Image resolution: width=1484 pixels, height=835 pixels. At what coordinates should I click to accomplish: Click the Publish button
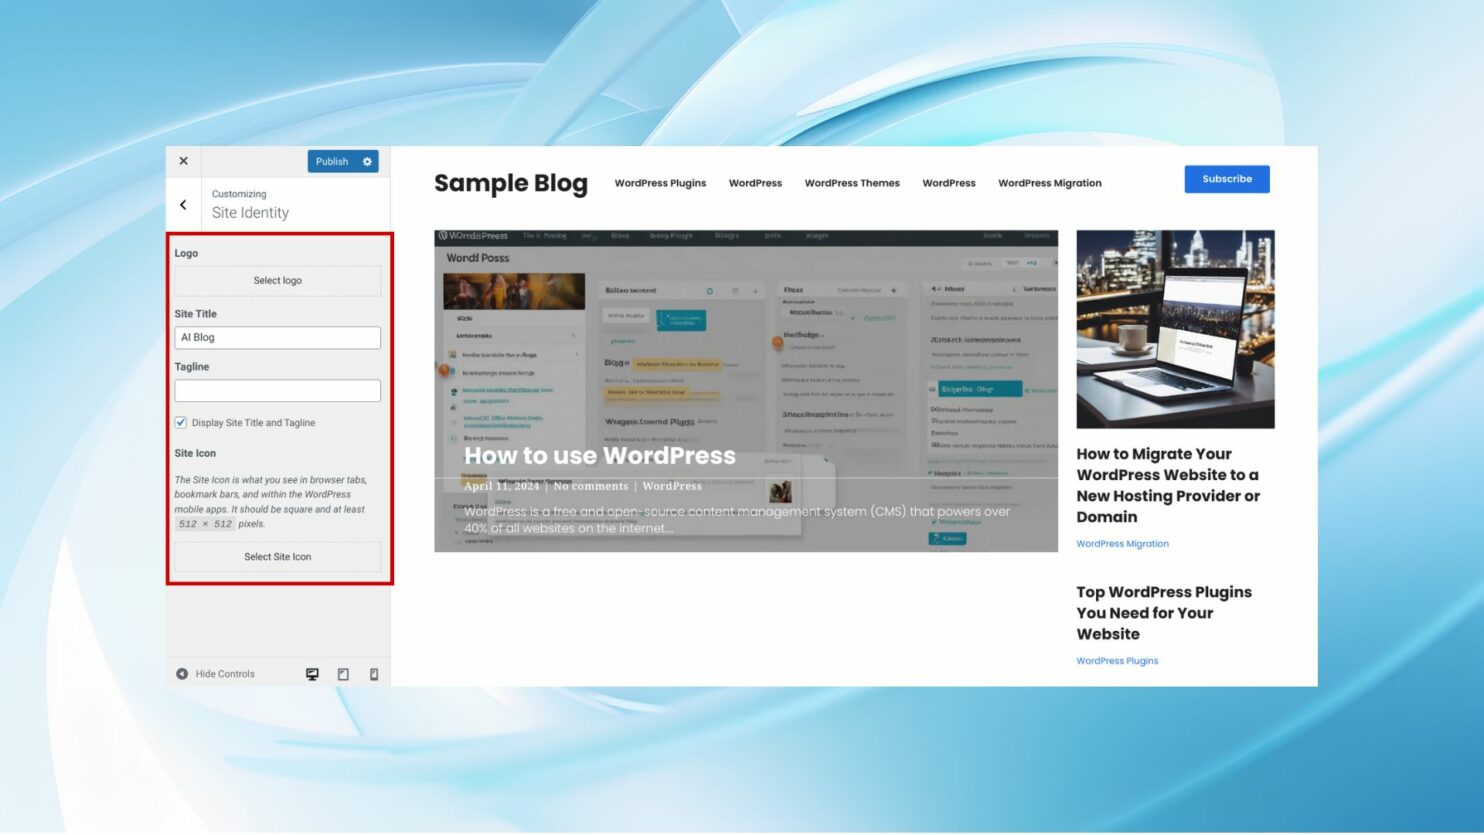tap(332, 161)
